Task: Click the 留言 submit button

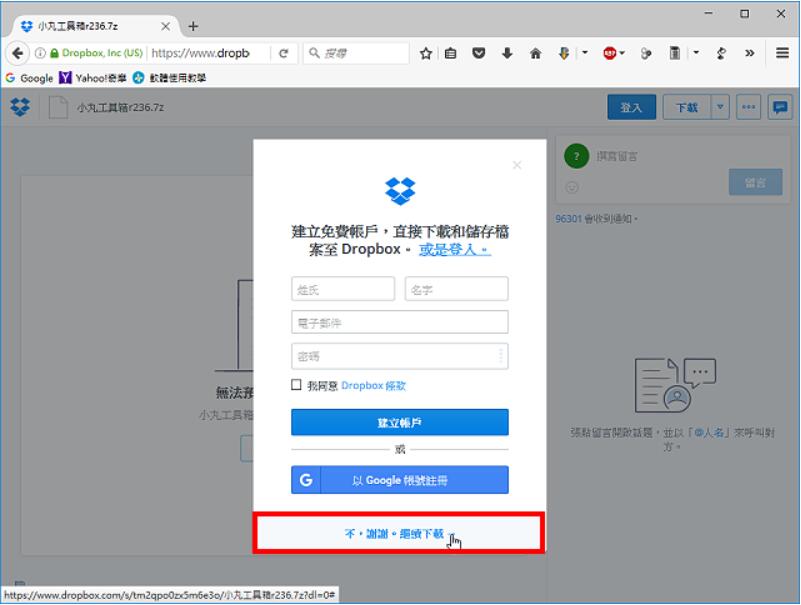Action: (x=756, y=182)
